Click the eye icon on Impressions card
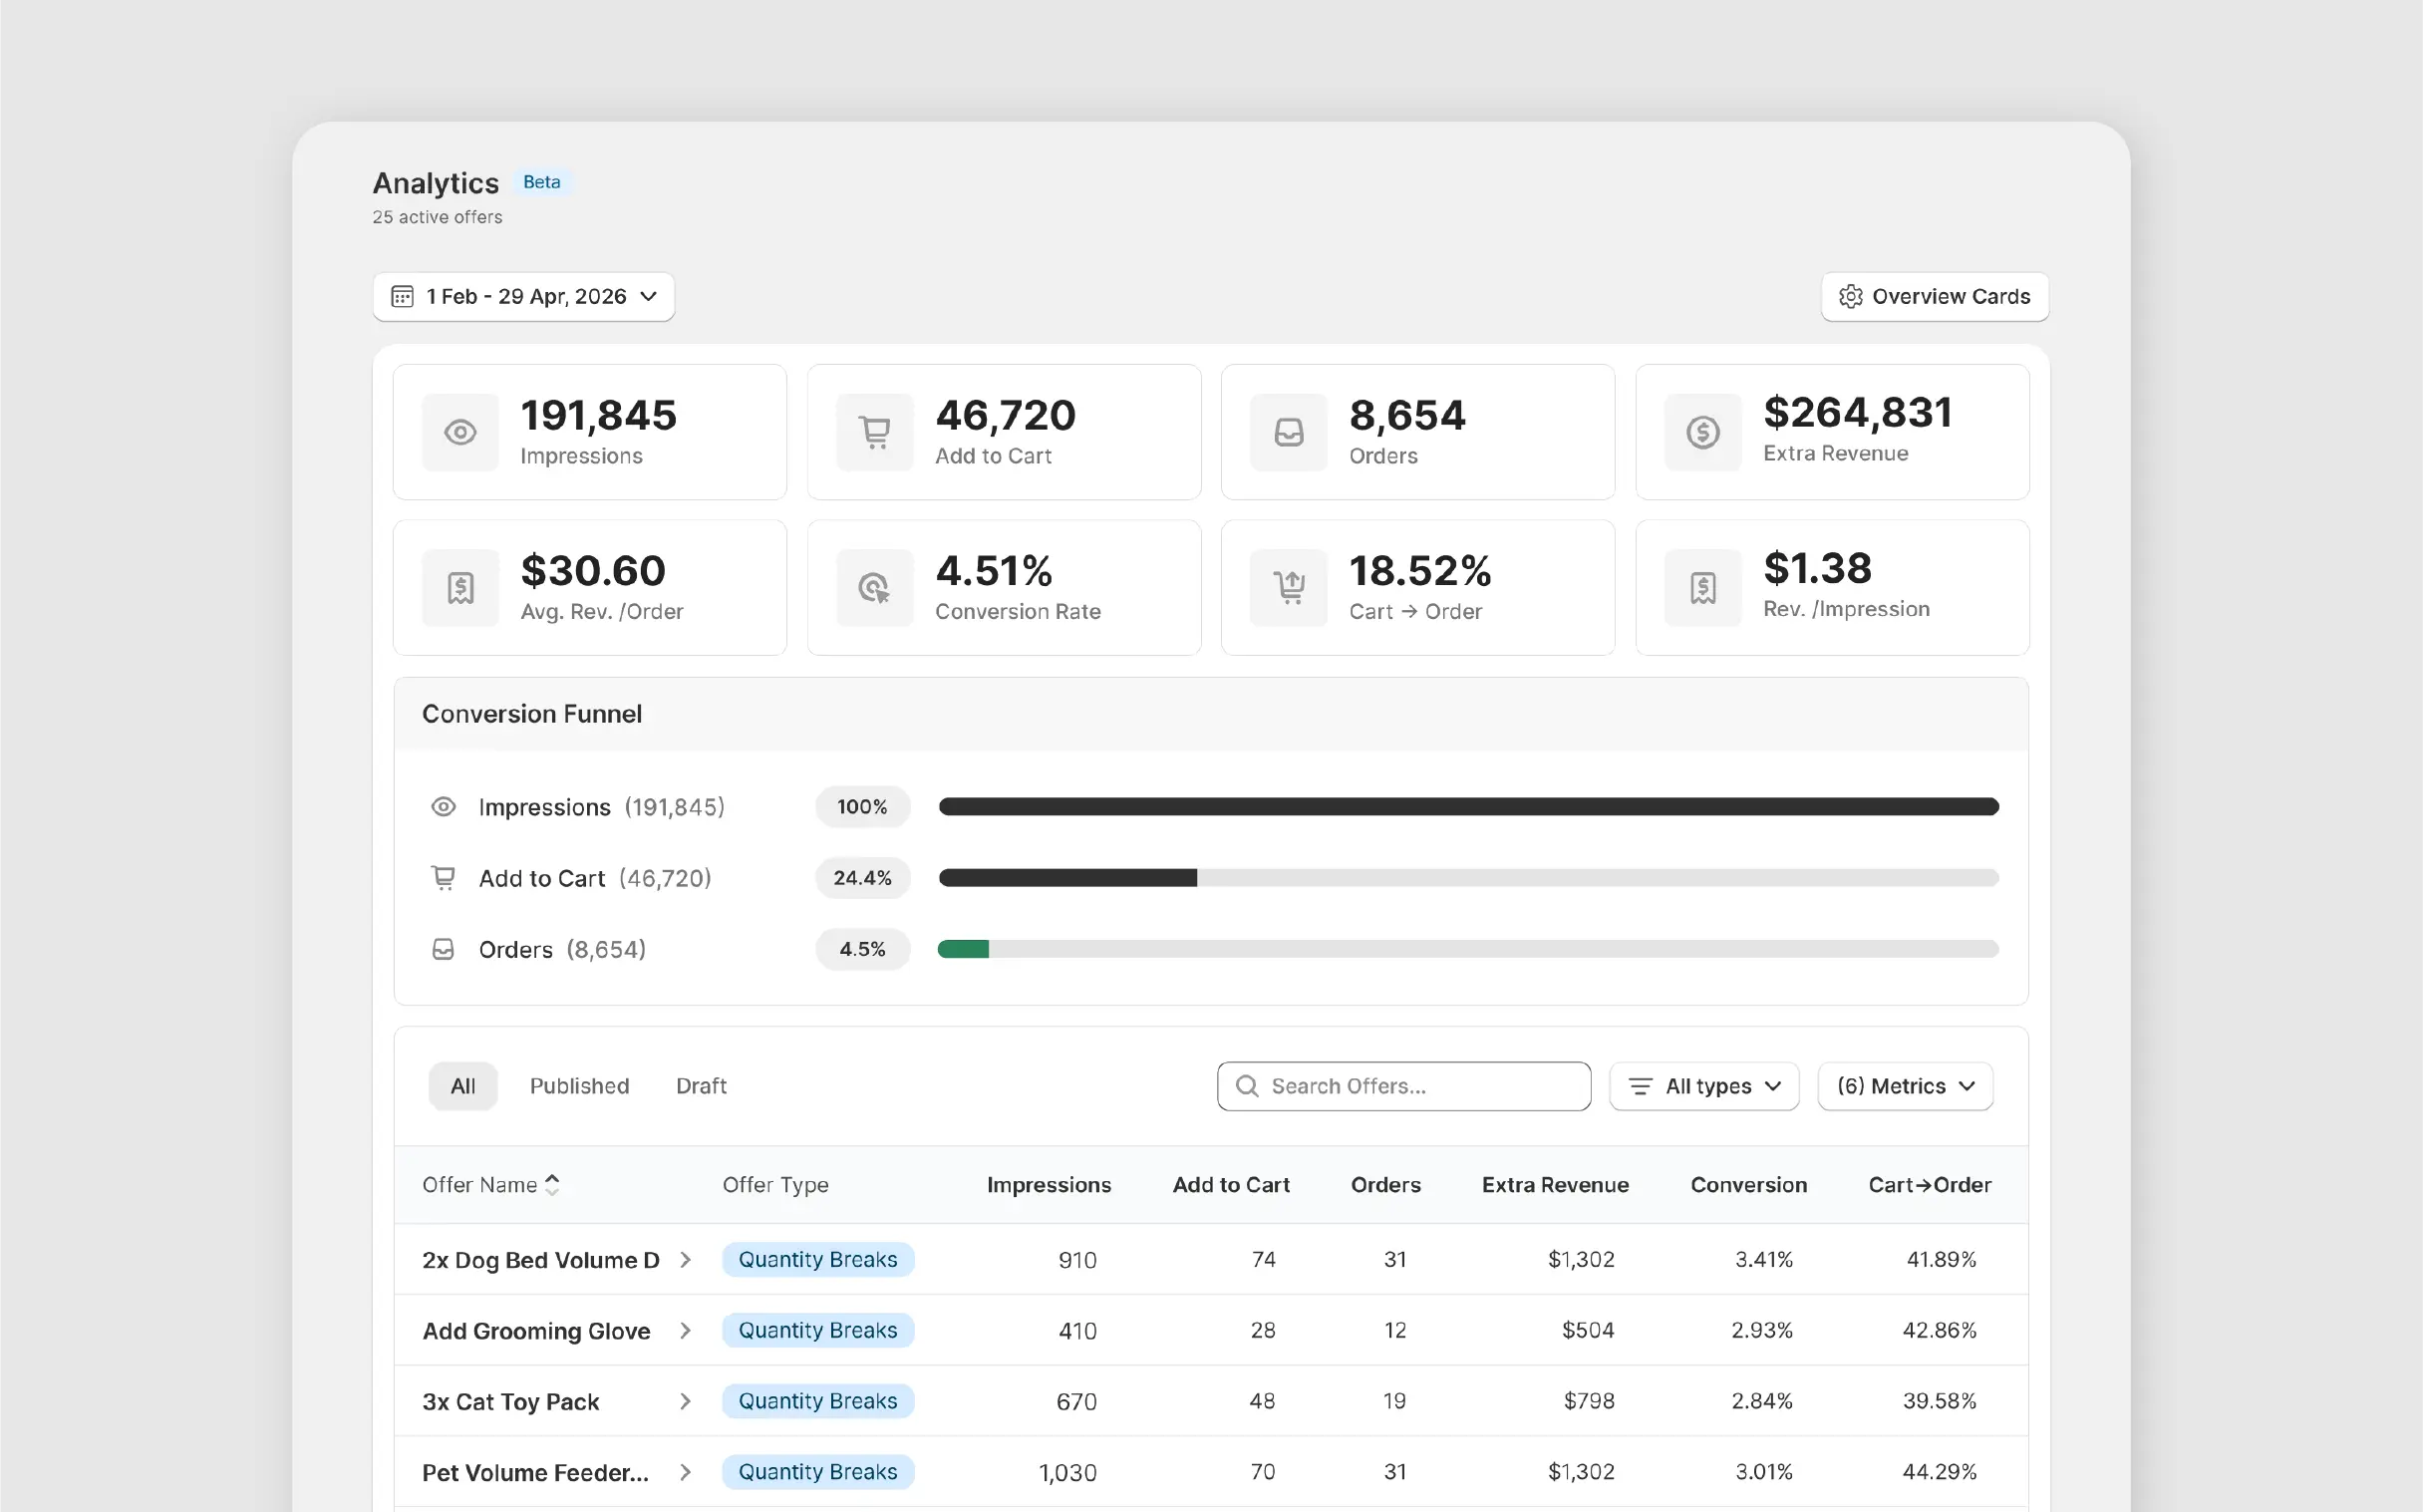This screenshot has width=2423, height=1512. (x=460, y=432)
